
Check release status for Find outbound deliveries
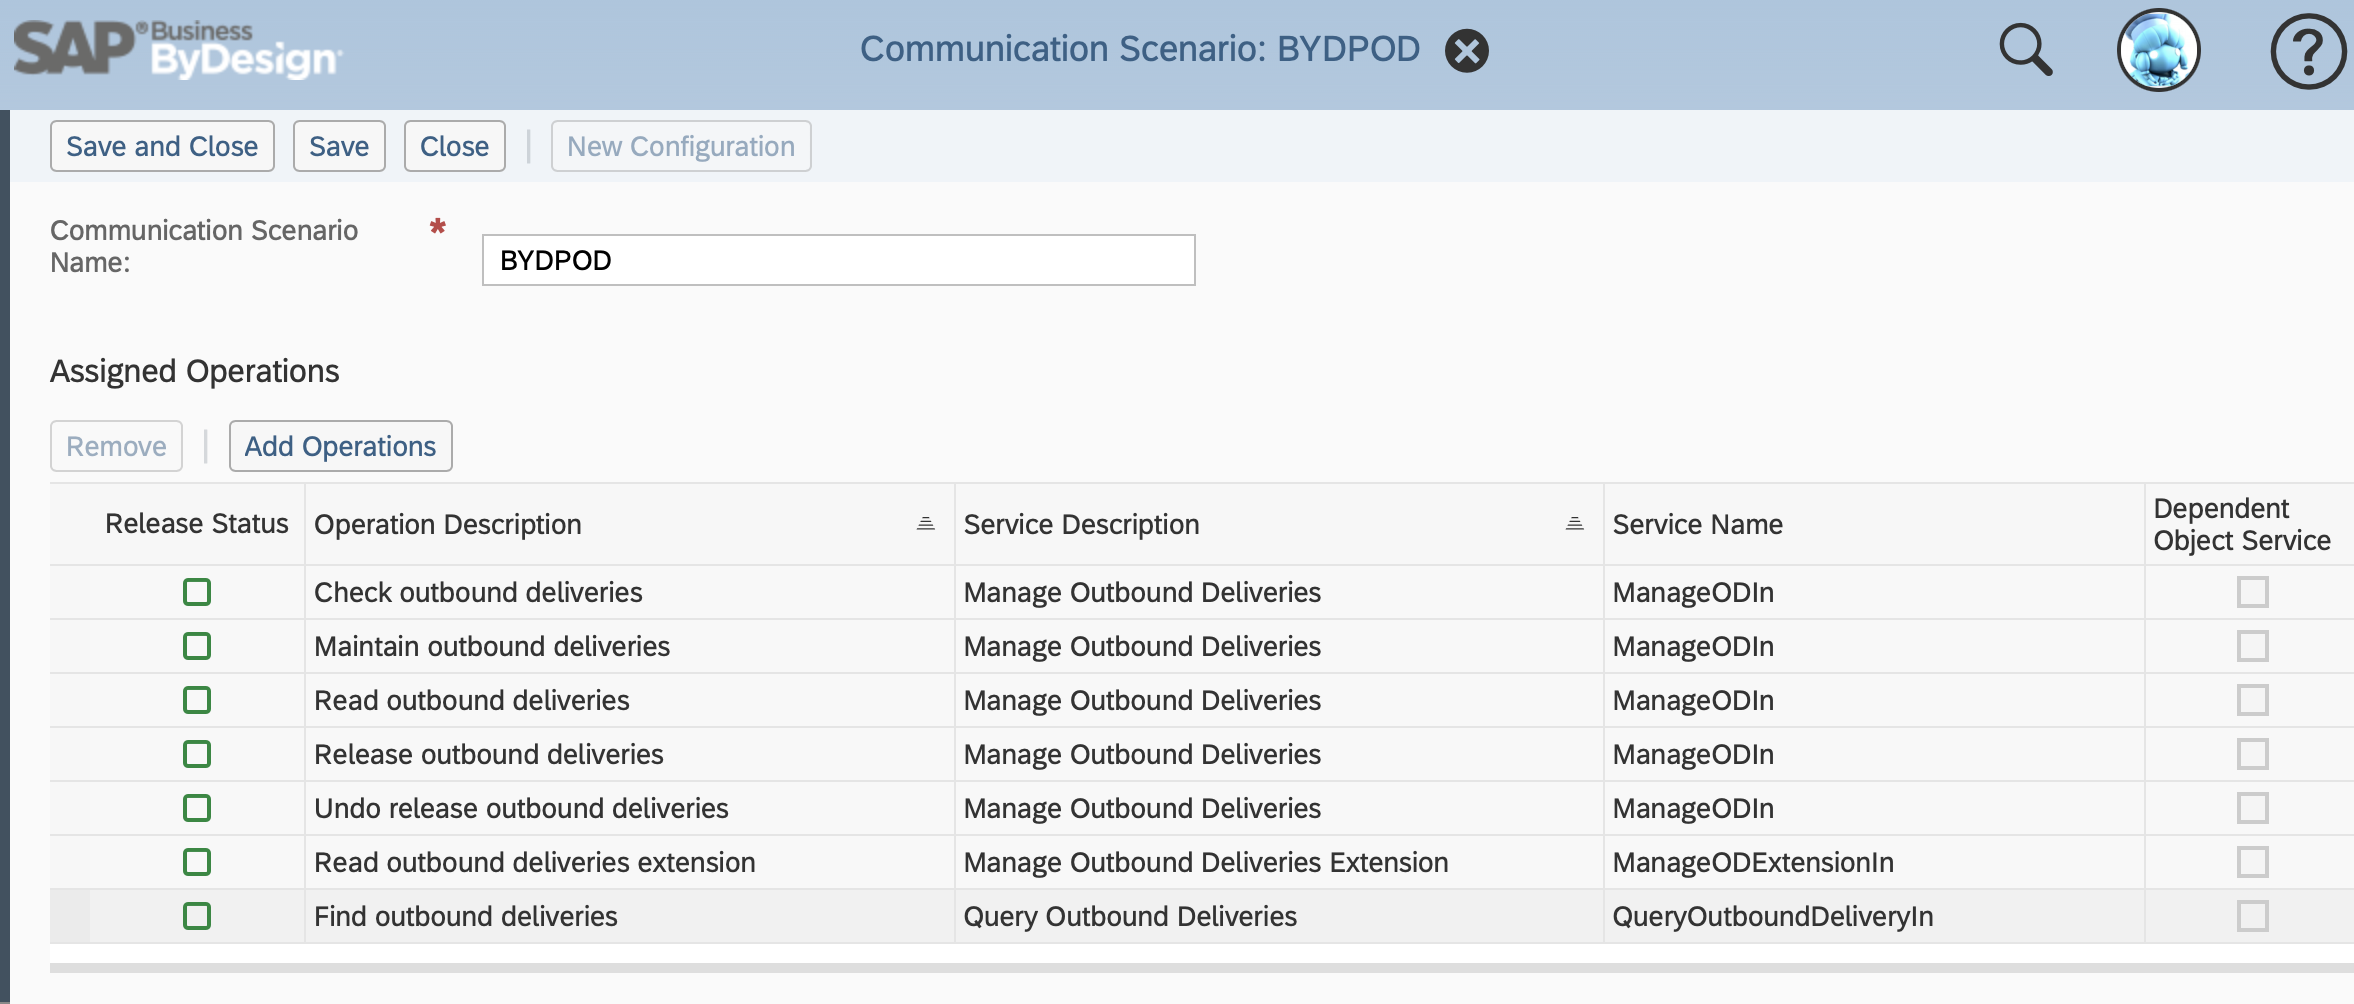(196, 915)
